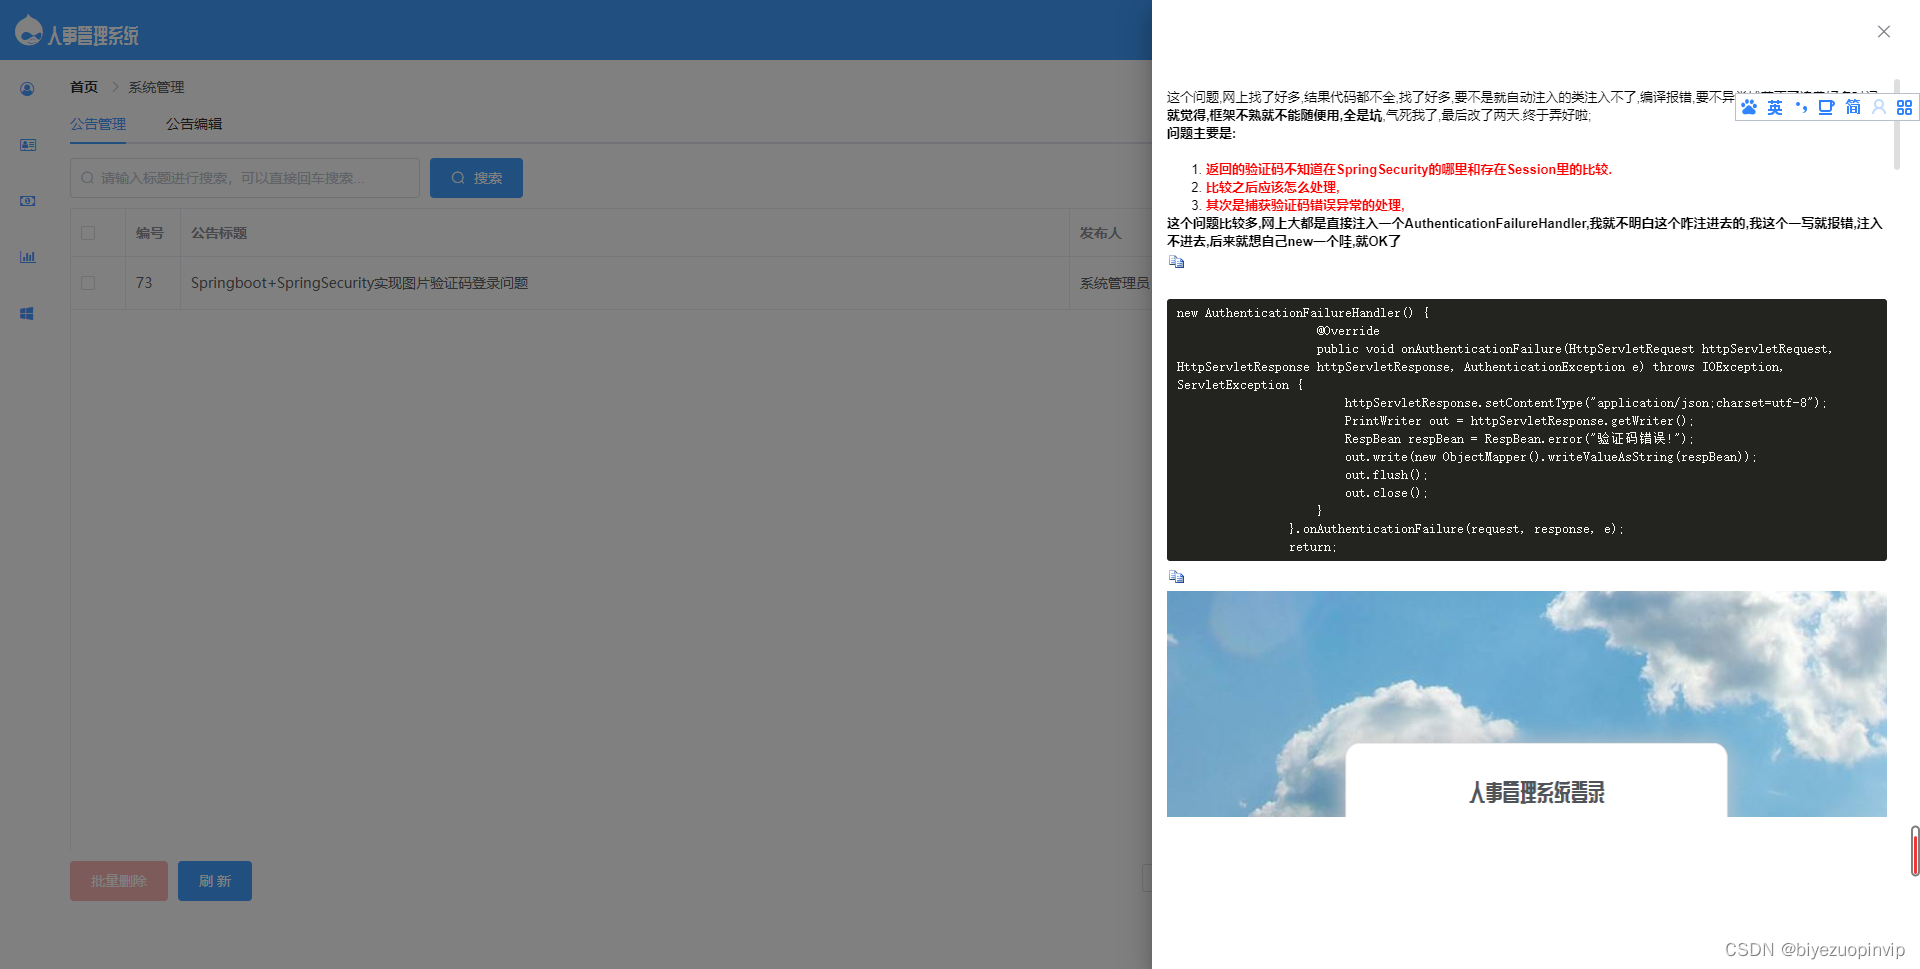Select the user profile icon in the sidebar
This screenshot has height=969, width=1920.
(x=26, y=89)
